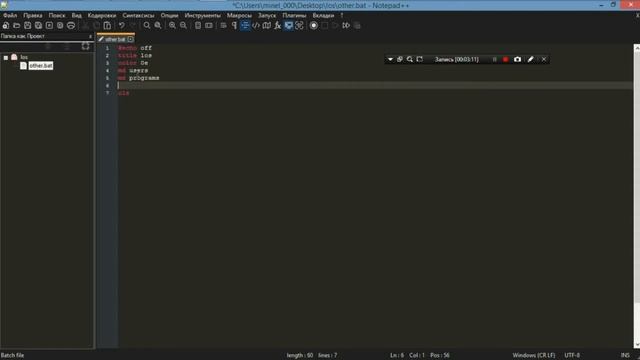This screenshot has width=640, height=360.
Task: Toggle Show All Characters pilcrow icon
Action: tap(234, 26)
